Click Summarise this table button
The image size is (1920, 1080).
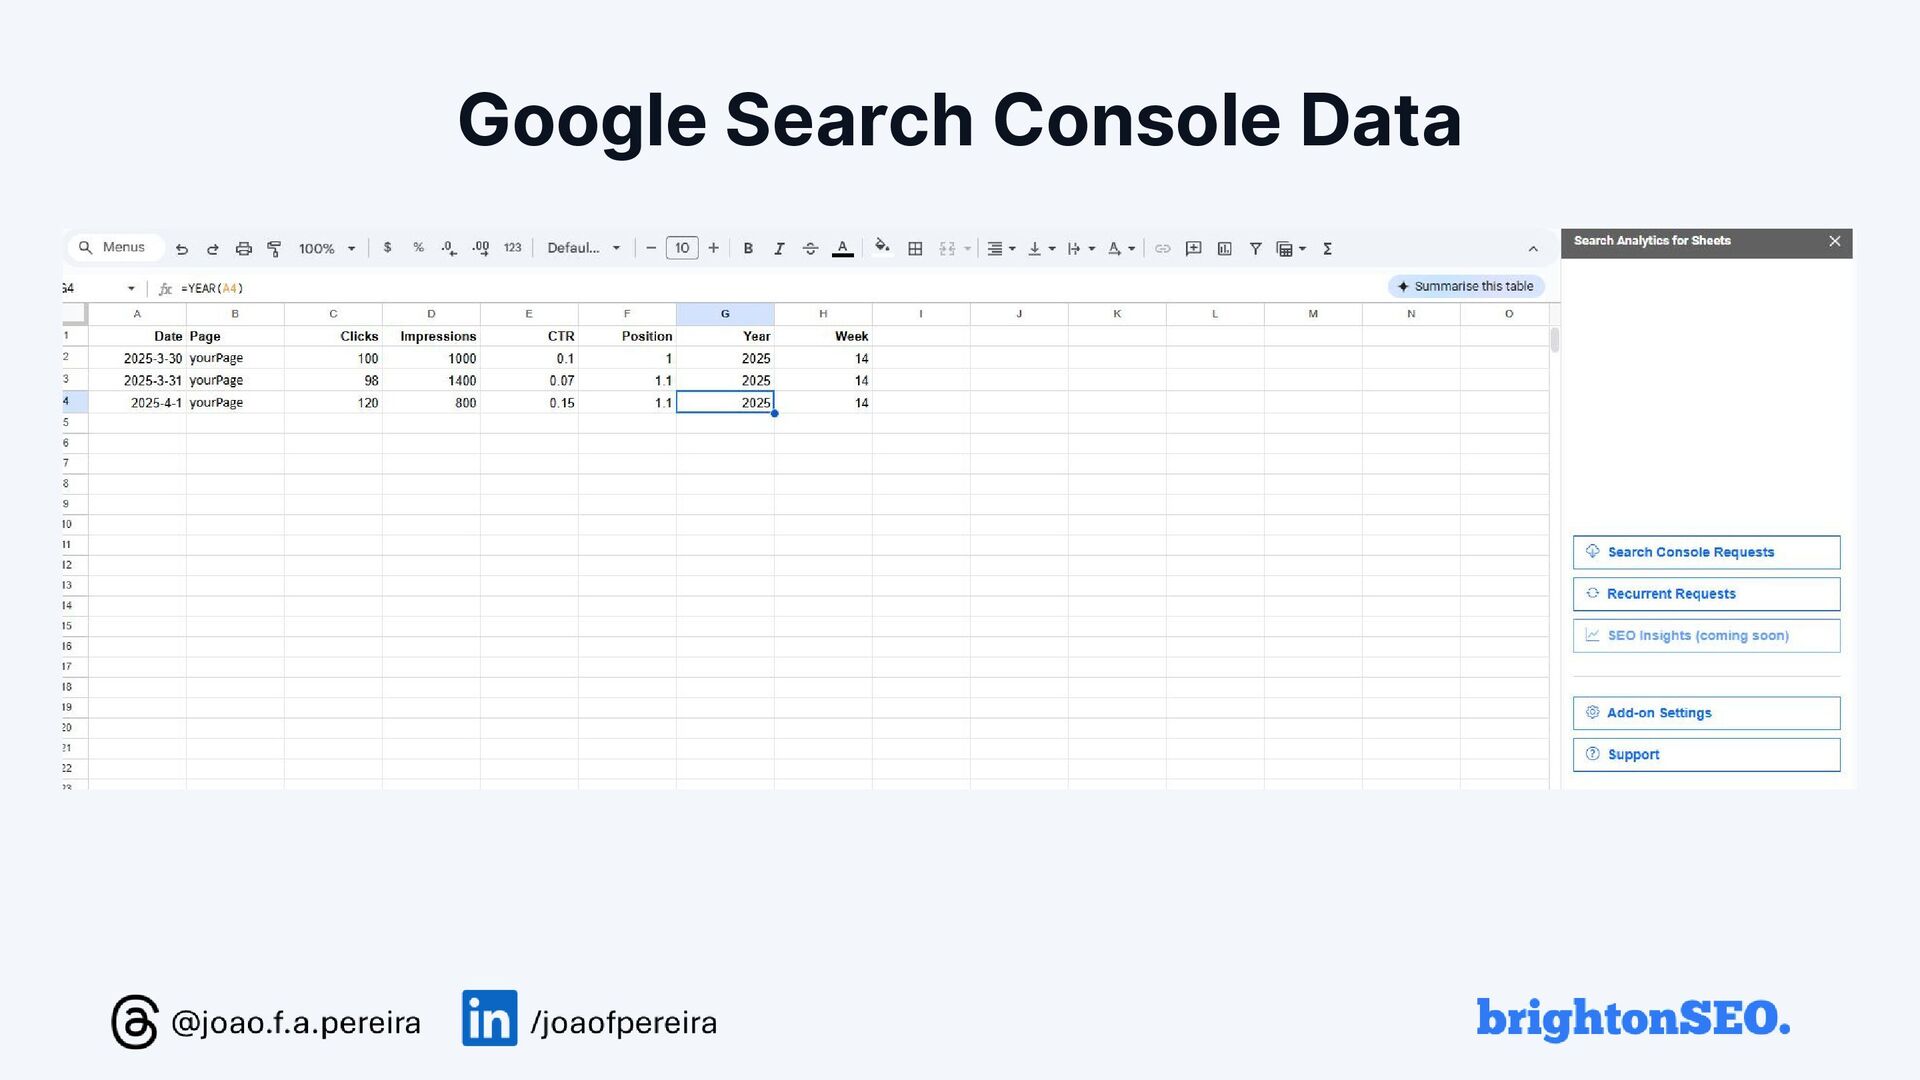pos(1466,287)
